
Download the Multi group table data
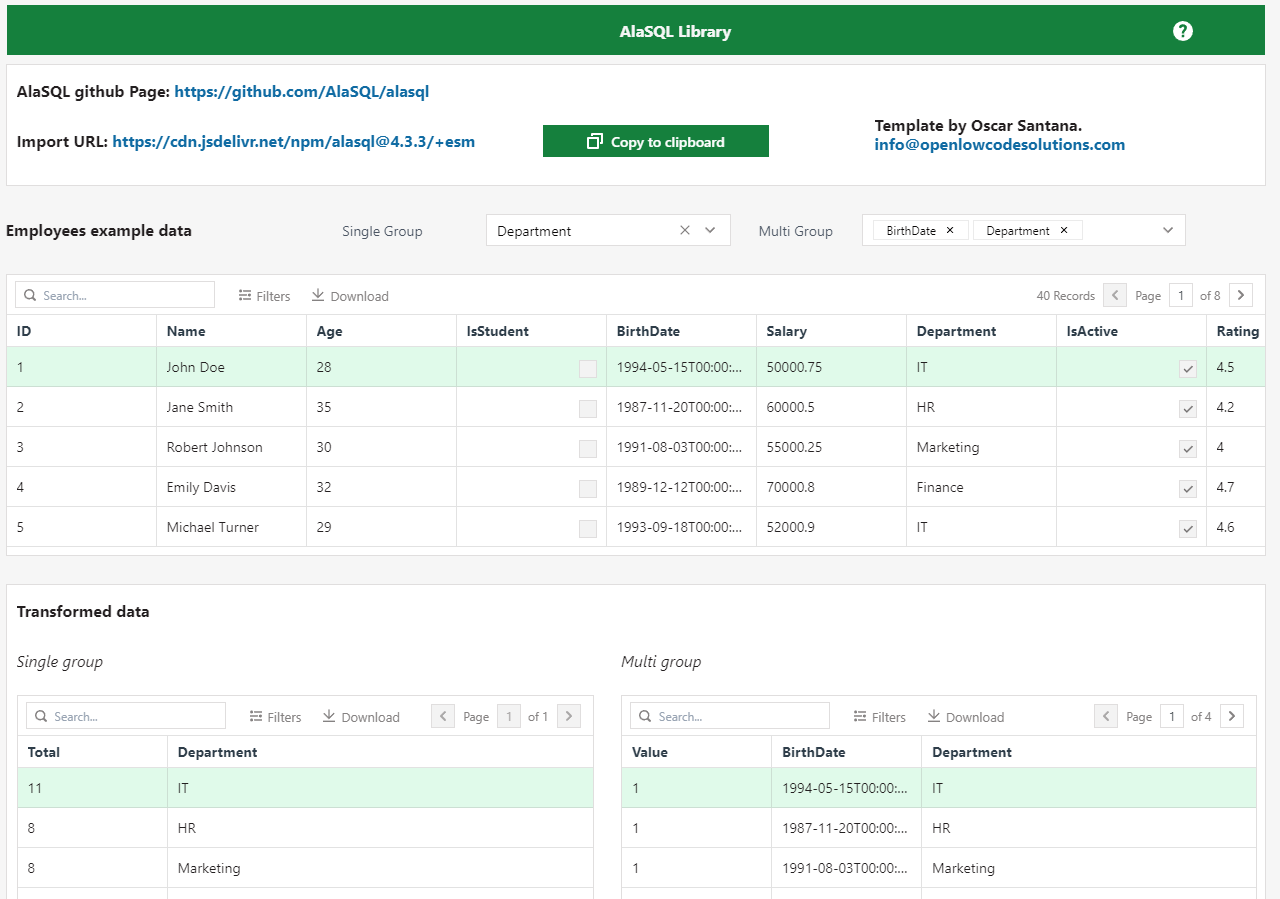[x=965, y=717]
